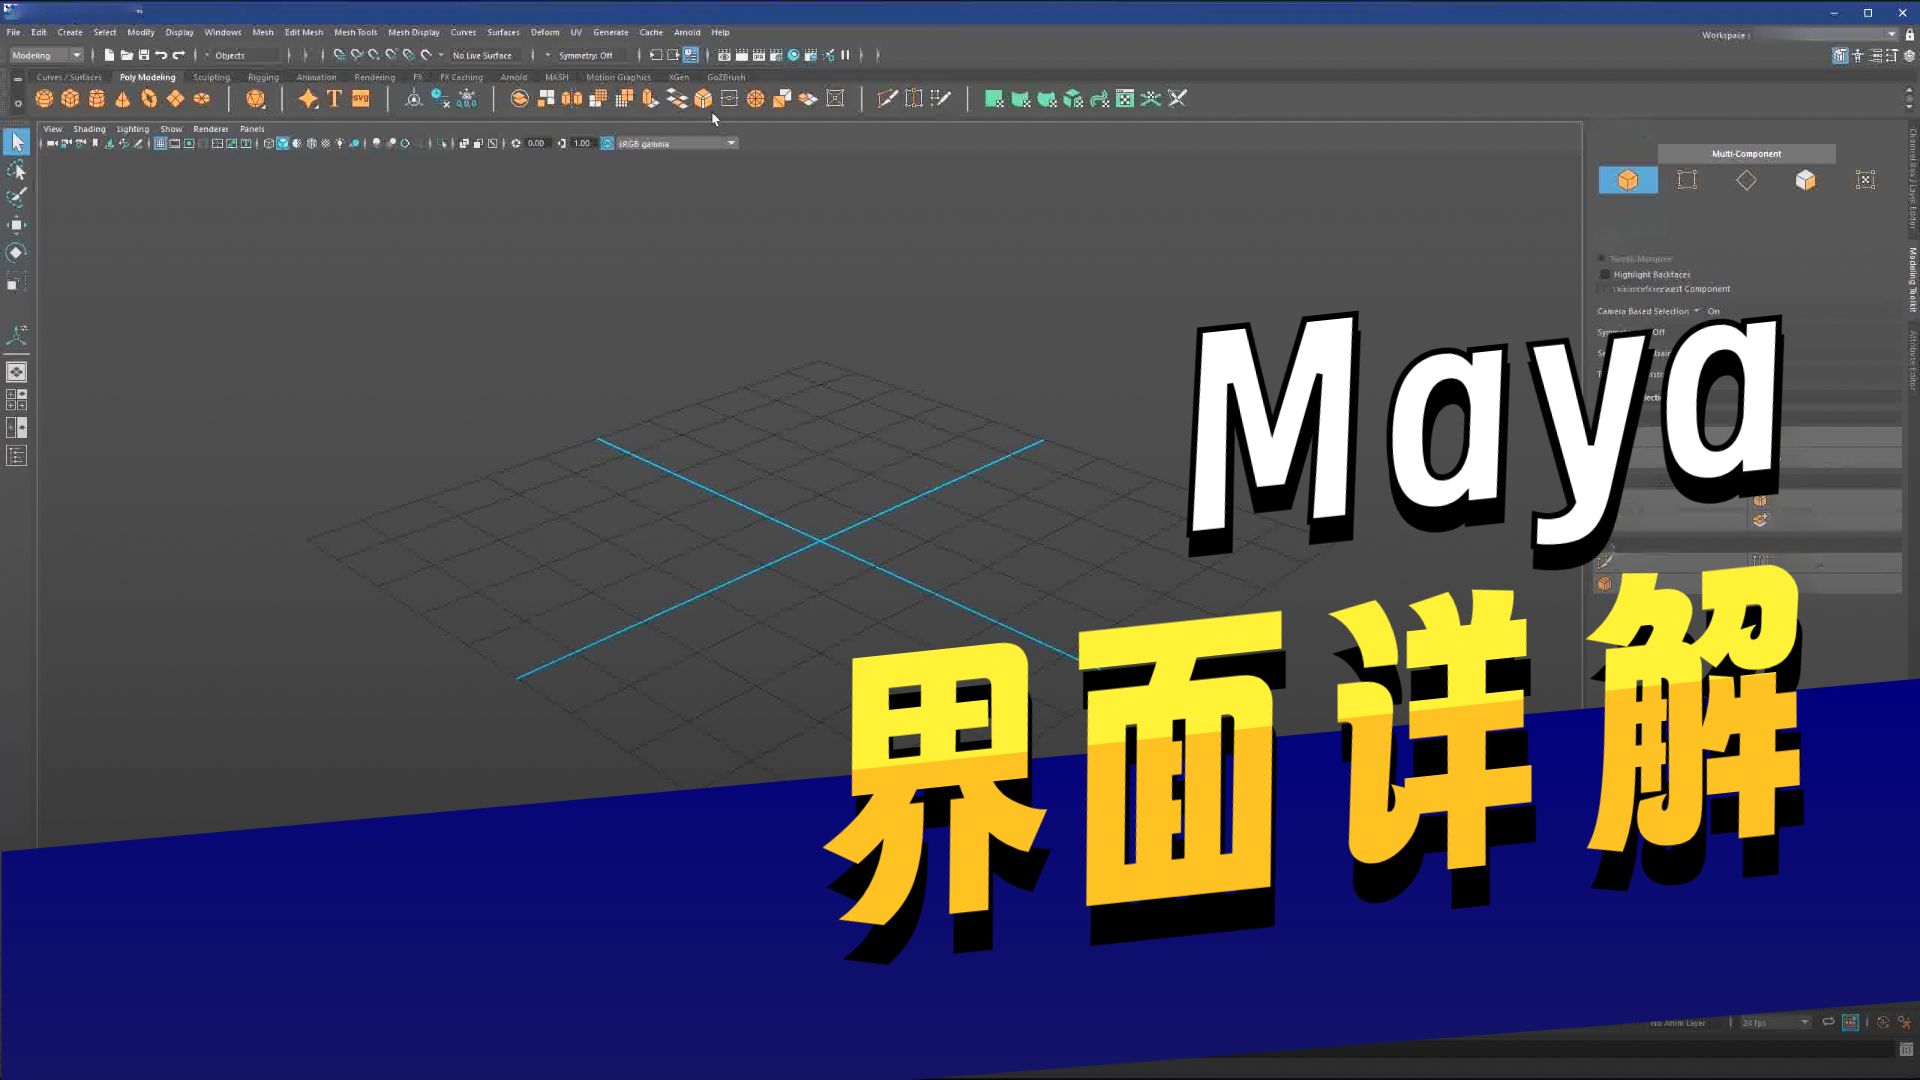The height and width of the screenshot is (1080, 1920).
Task: Switch to the Rigging shelf tab
Action: point(263,77)
